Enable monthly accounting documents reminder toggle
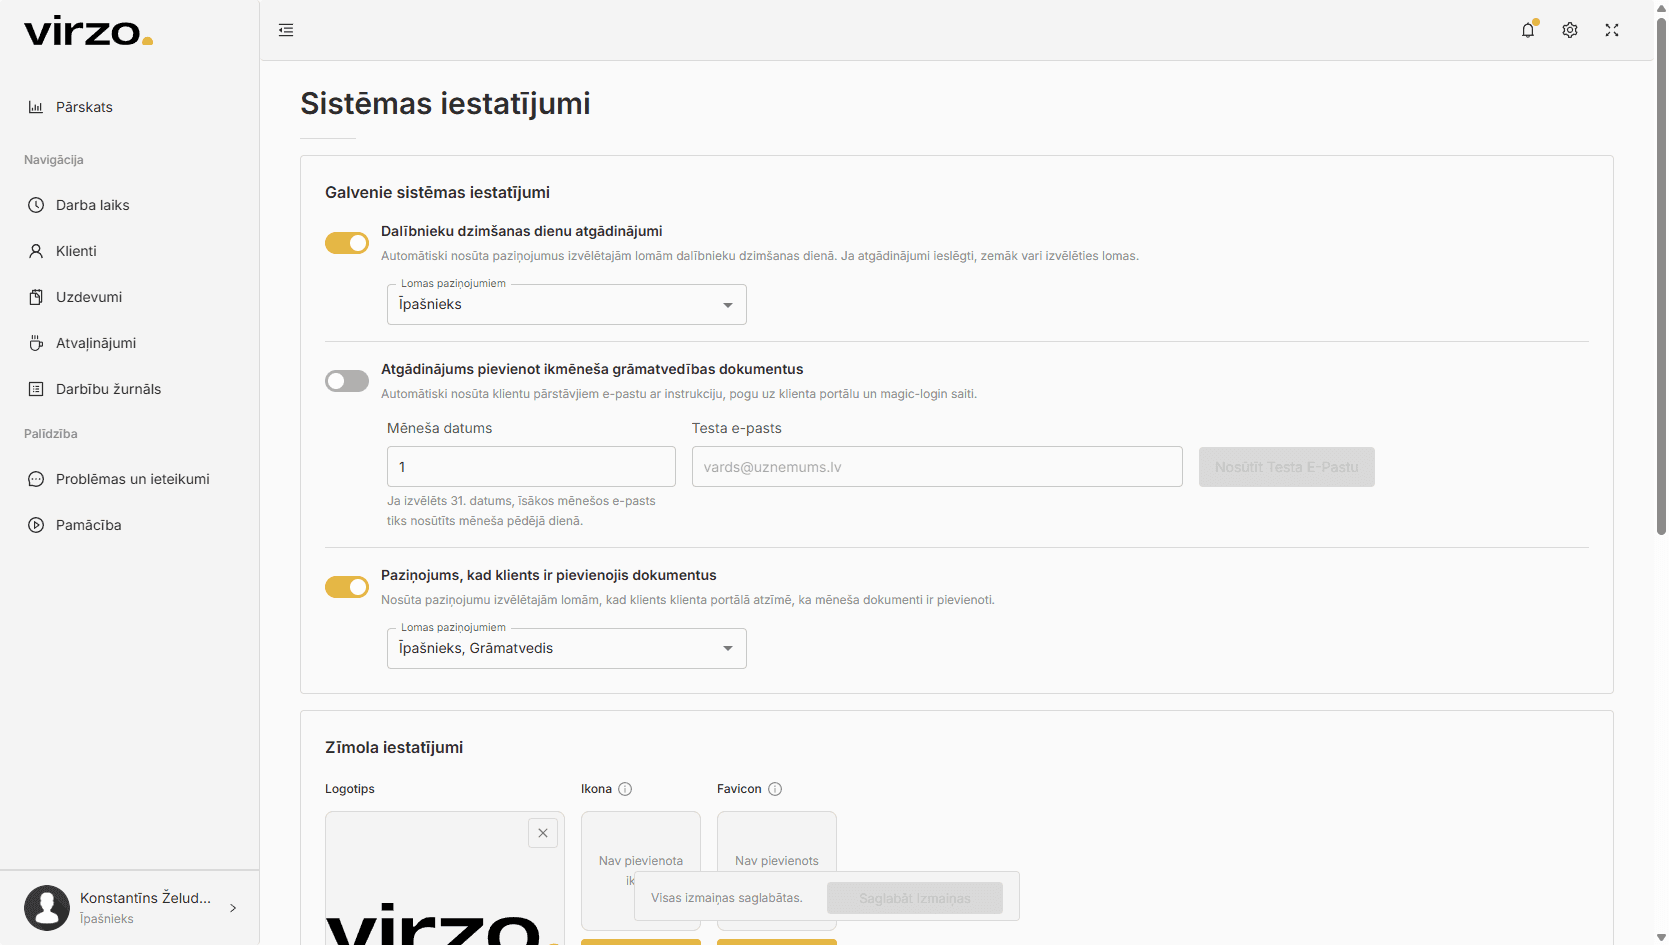 [347, 381]
